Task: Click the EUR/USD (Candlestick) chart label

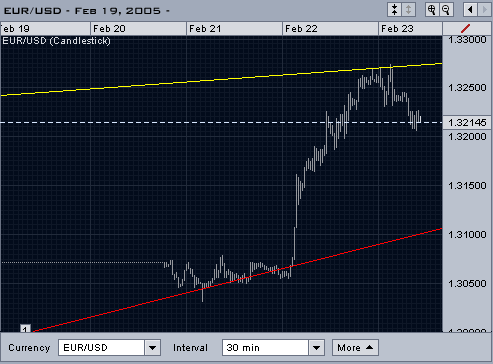Action: pyautogui.click(x=56, y=41)
